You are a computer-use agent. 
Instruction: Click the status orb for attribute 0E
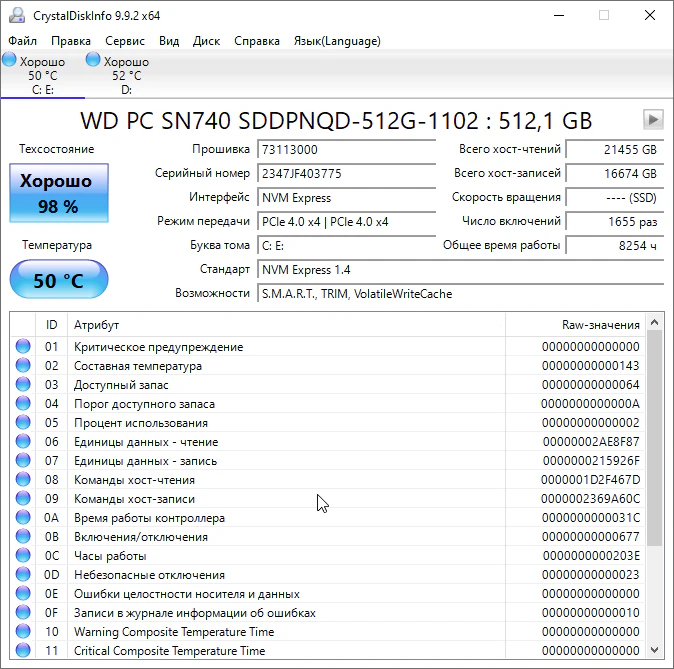pyautogui.click(x=23, y=593)
